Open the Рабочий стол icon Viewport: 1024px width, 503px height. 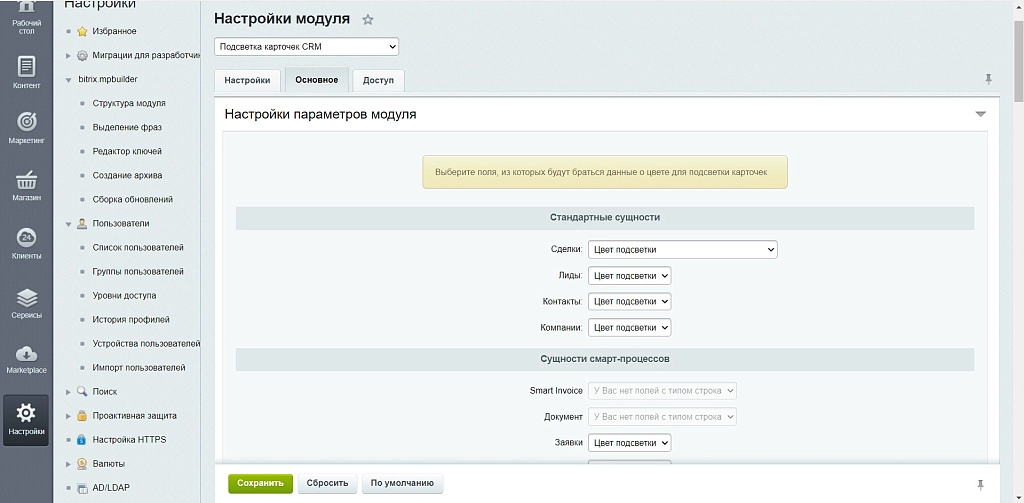coord(26,8)
